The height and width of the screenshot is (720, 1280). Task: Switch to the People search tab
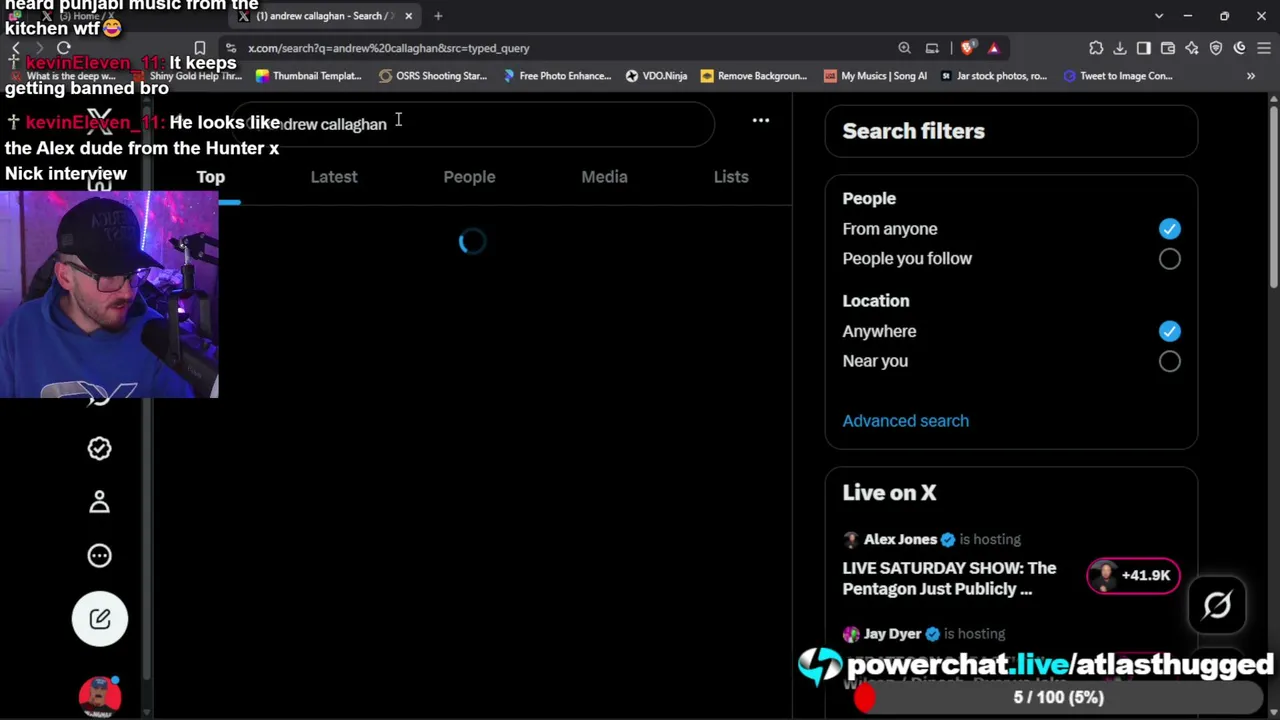pos(469,177)
